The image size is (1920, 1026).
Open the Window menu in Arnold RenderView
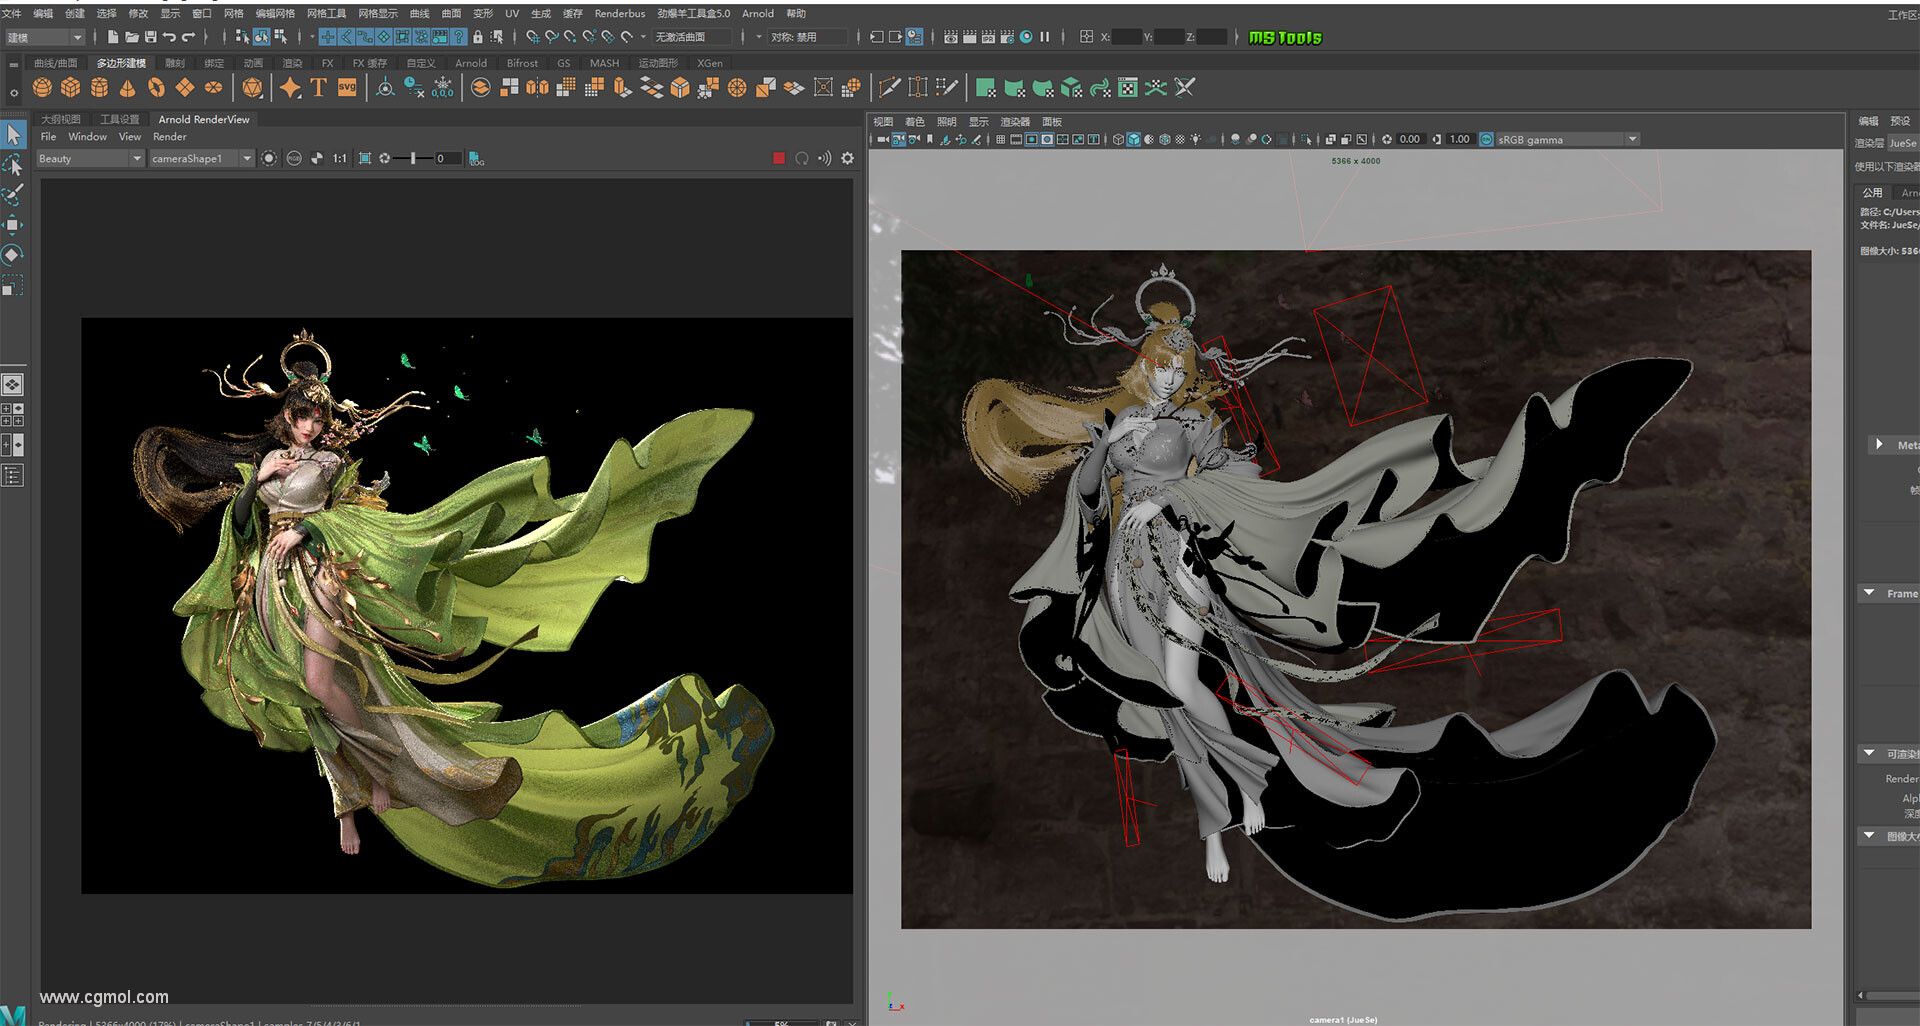(x=87, y=137)
